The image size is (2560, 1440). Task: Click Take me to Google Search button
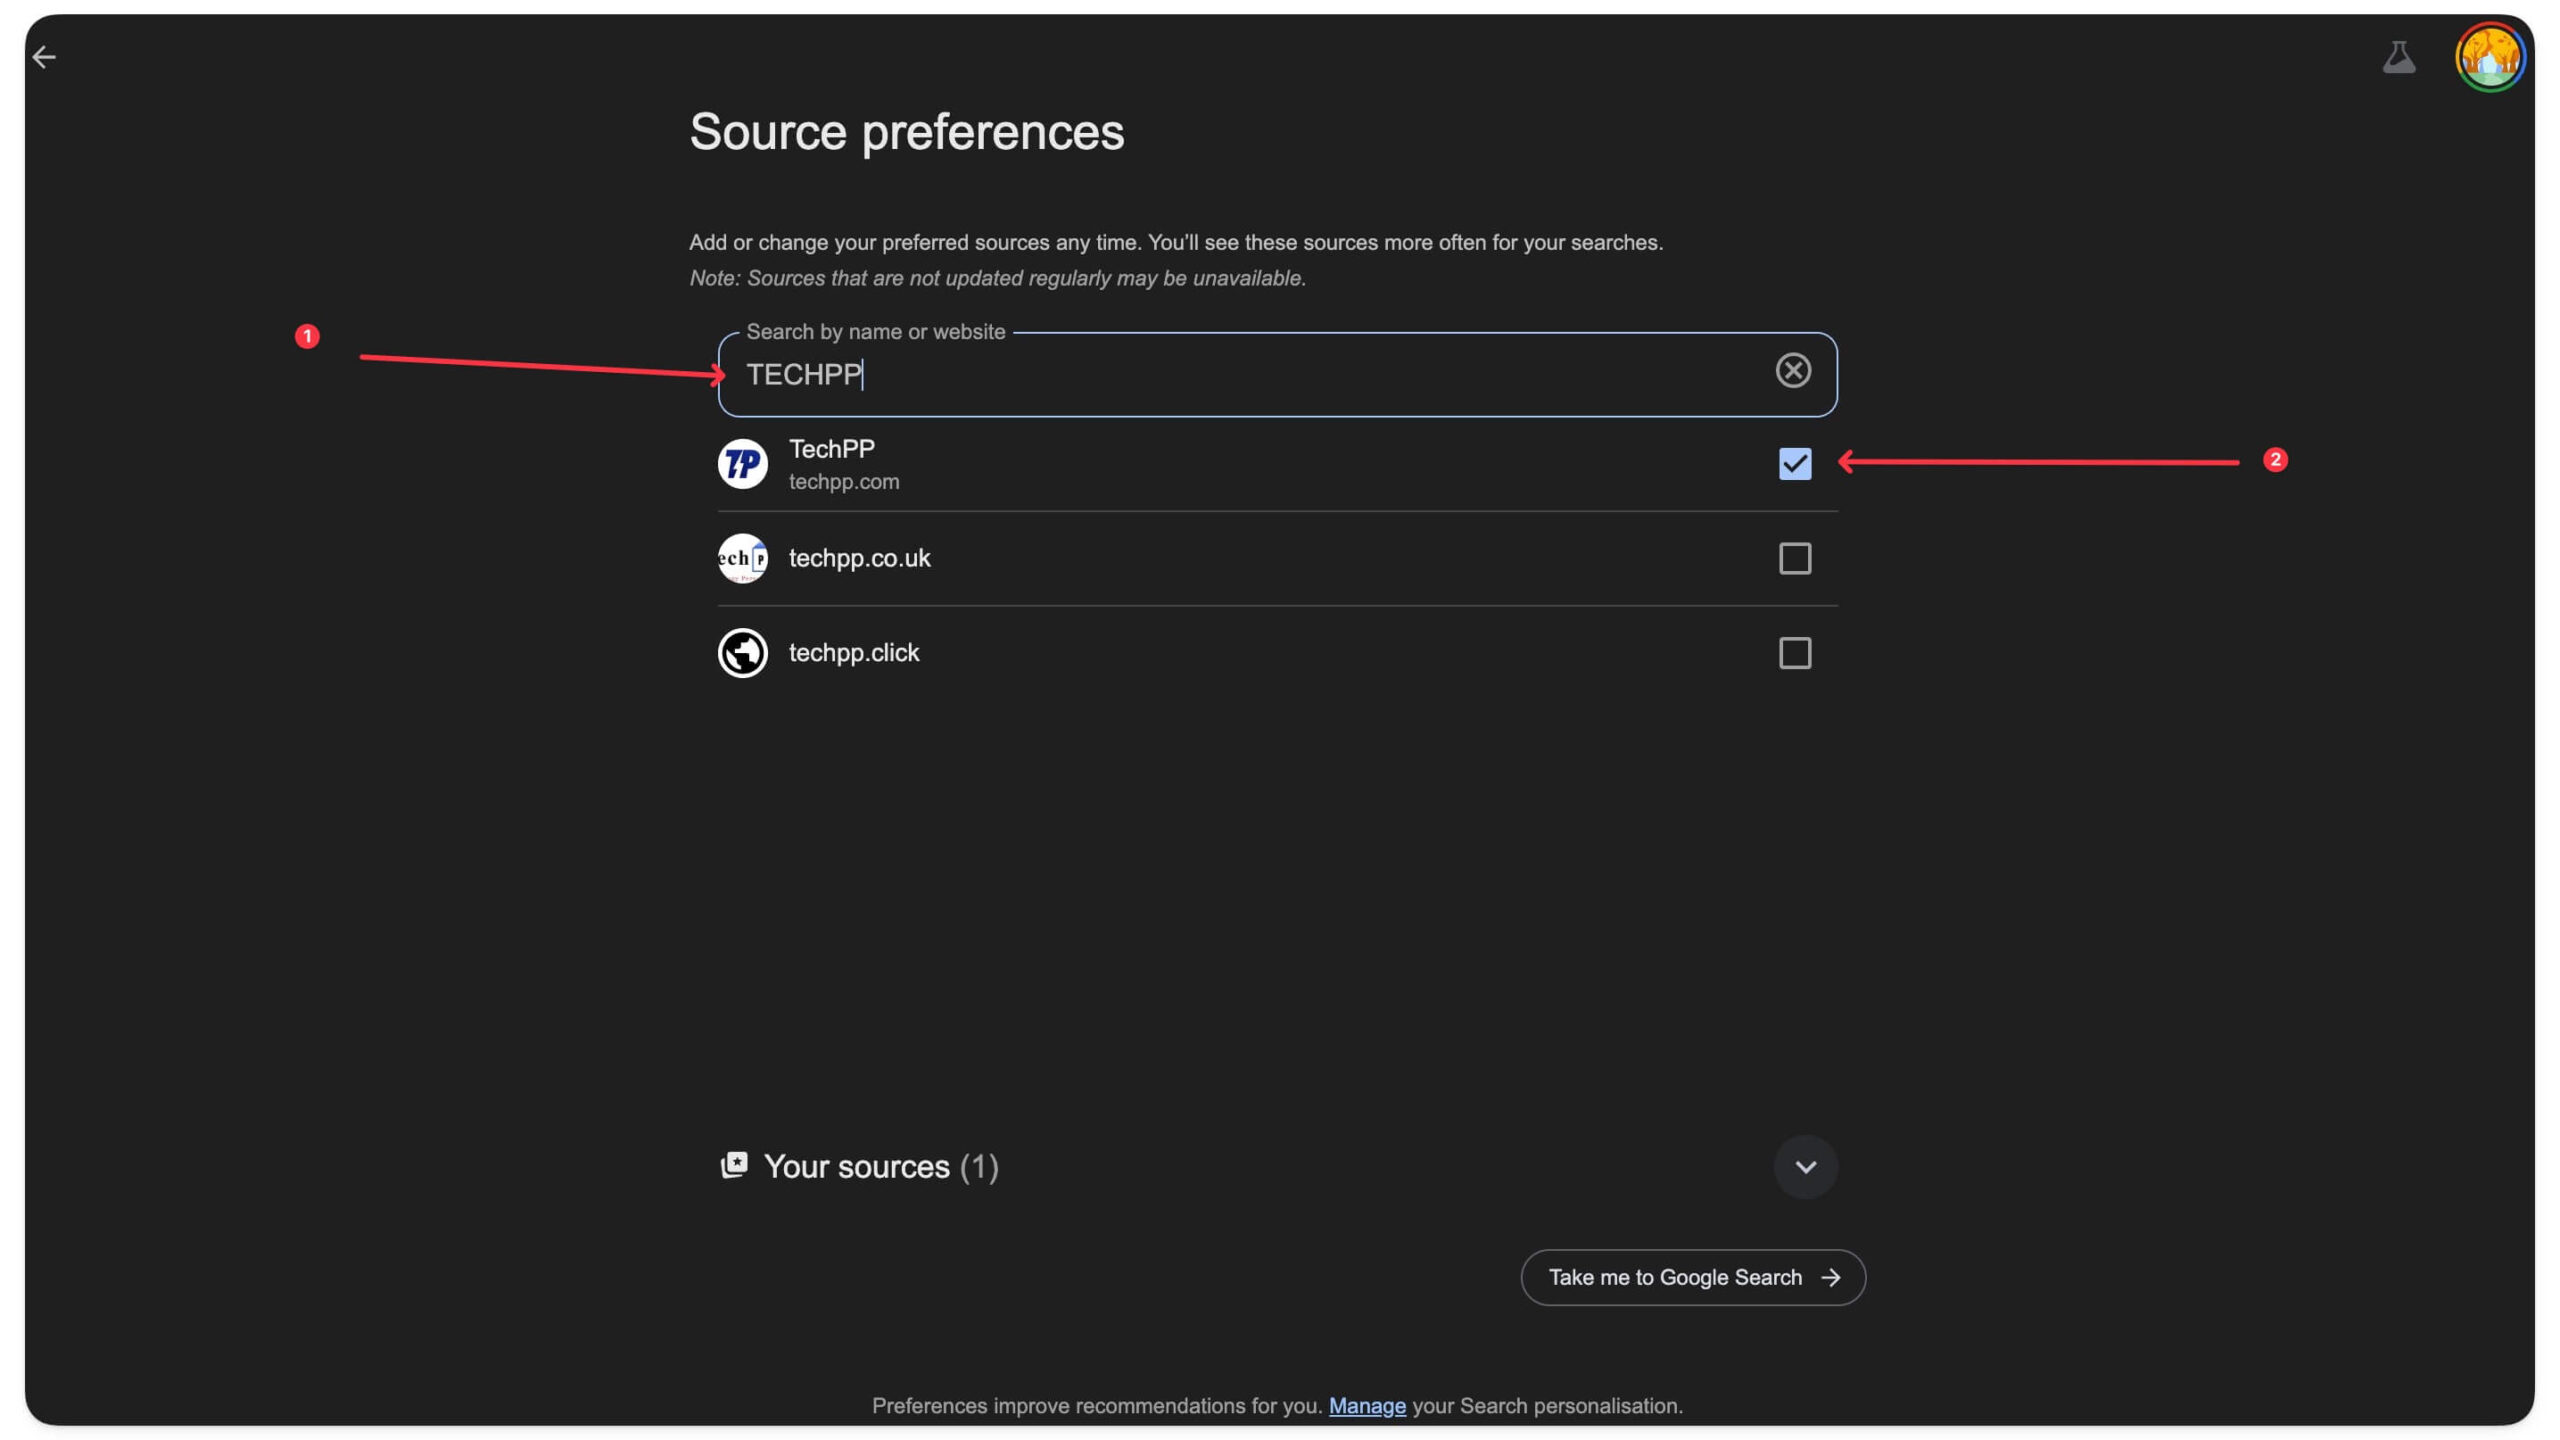[x=1675, y=1277]
